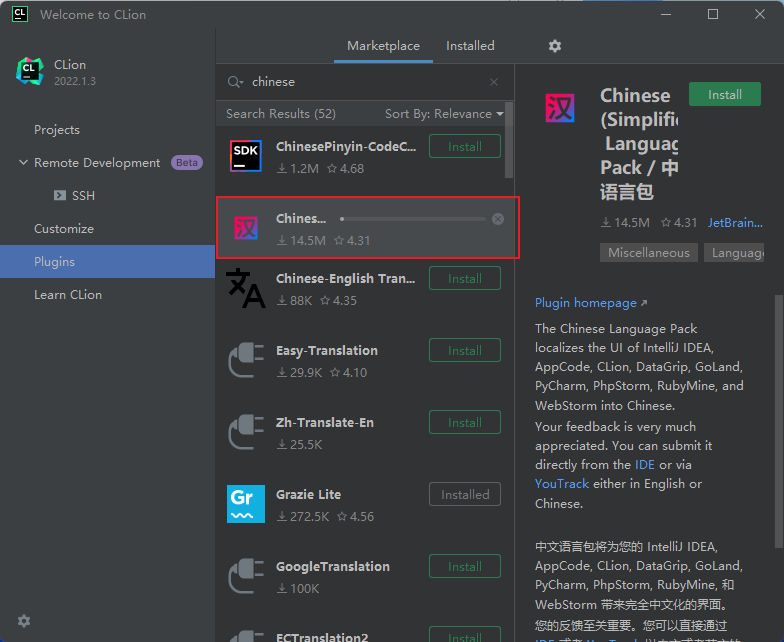Click the search magnifier icon
The image size is (784, 642).
pos(235,82)
